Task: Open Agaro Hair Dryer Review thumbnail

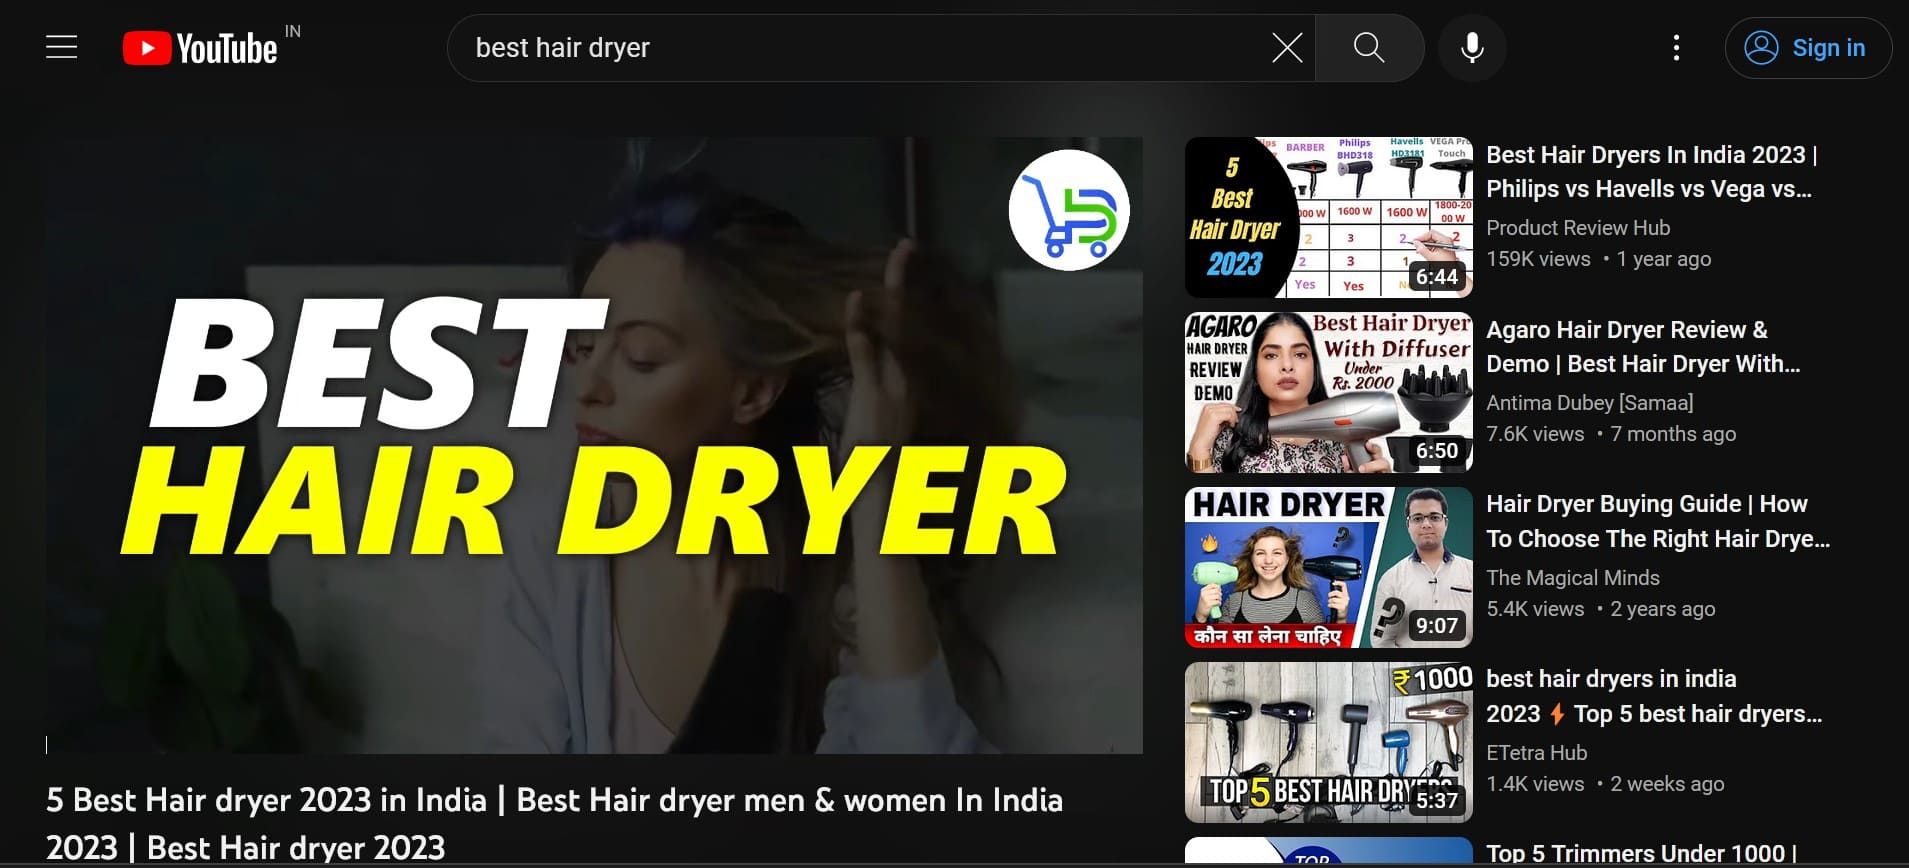Action: [1328, 392]
